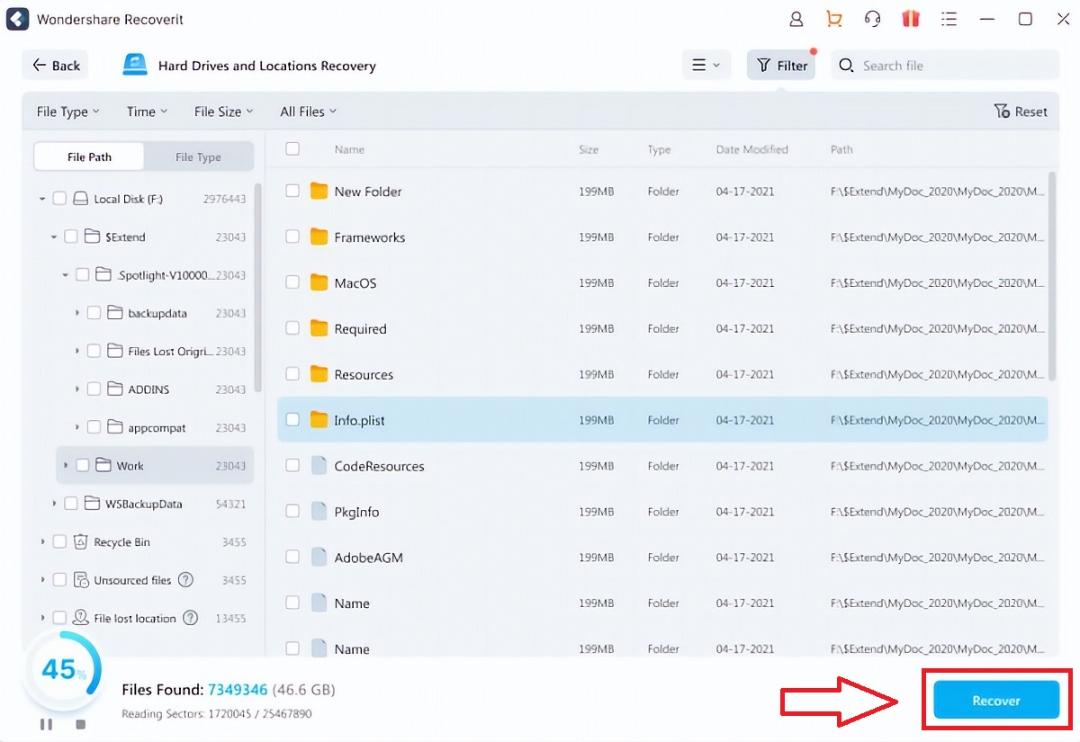The height and width of the screenshot is (742, 1080).
Task: Pause the scan
Action: (46, 724)
